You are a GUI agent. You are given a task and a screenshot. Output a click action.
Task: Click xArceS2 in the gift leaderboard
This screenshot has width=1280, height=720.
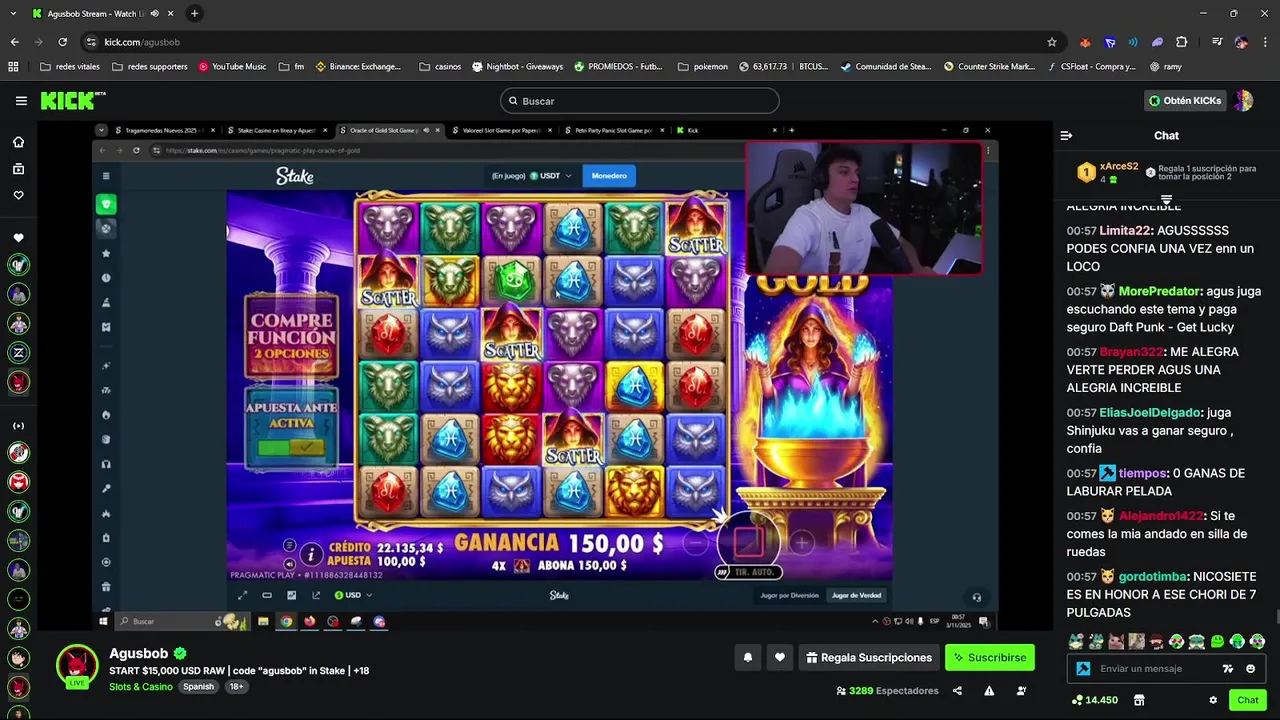coord(1119,166)
